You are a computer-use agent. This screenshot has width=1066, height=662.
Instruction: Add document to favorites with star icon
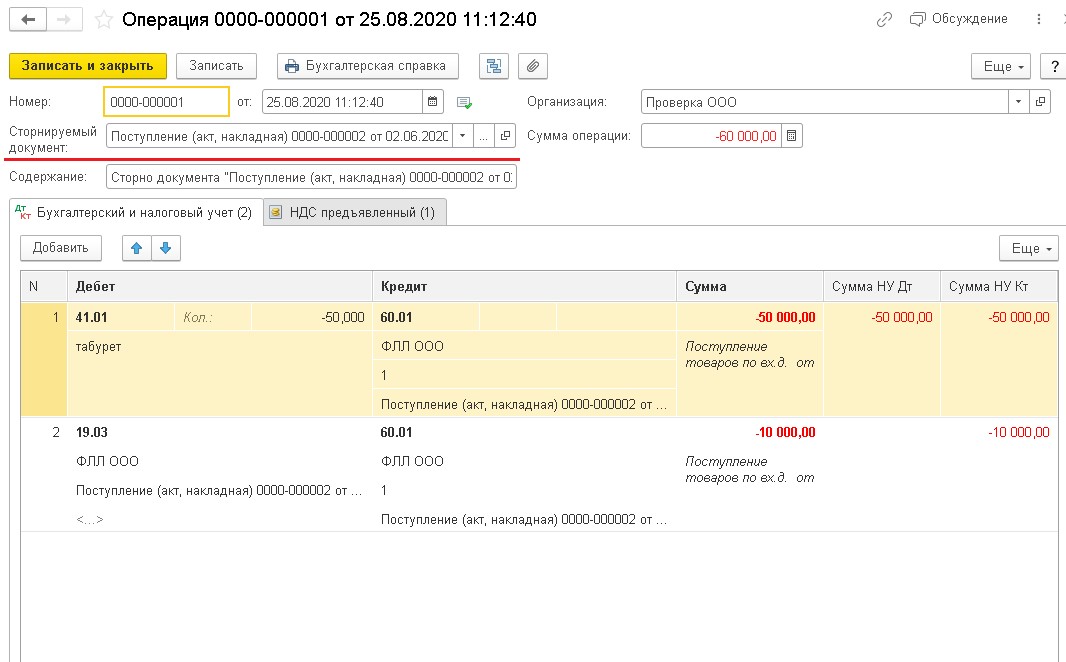pyautogui.click(x=103, y=20)
